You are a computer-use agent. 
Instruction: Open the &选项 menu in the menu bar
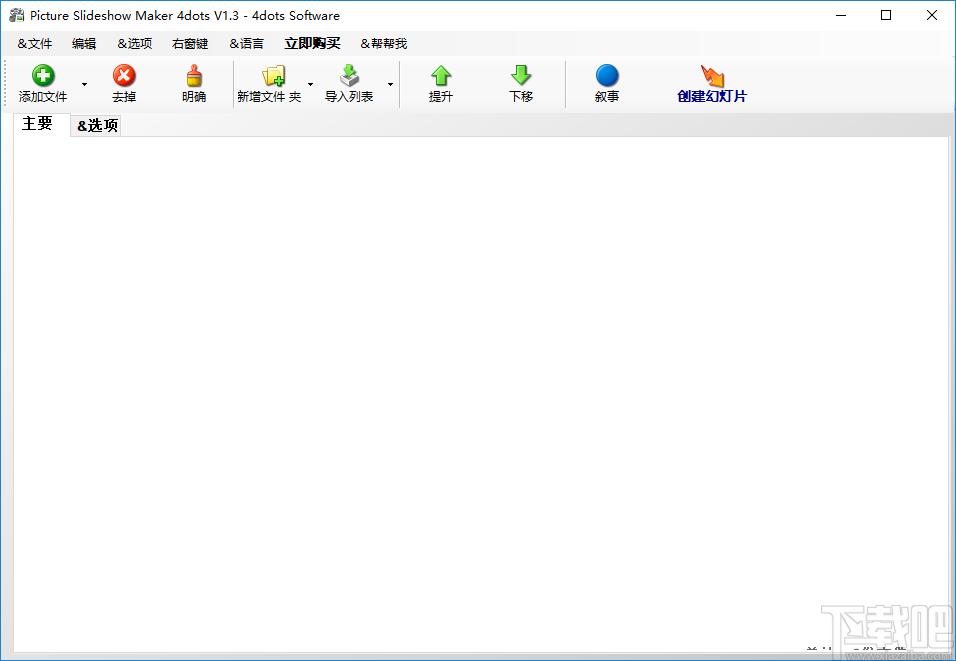(x=135, y=43)
